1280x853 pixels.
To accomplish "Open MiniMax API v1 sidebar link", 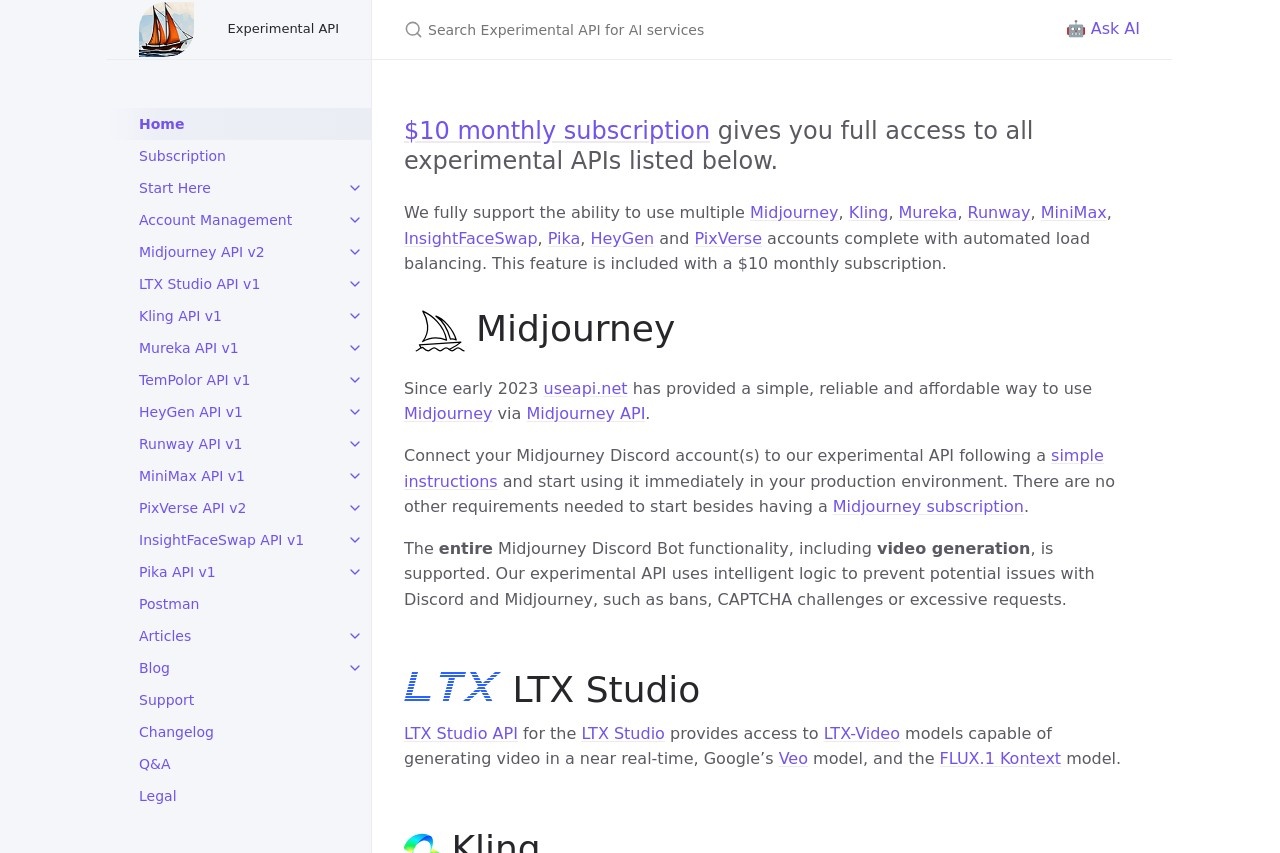I will (x=192, y=476).
